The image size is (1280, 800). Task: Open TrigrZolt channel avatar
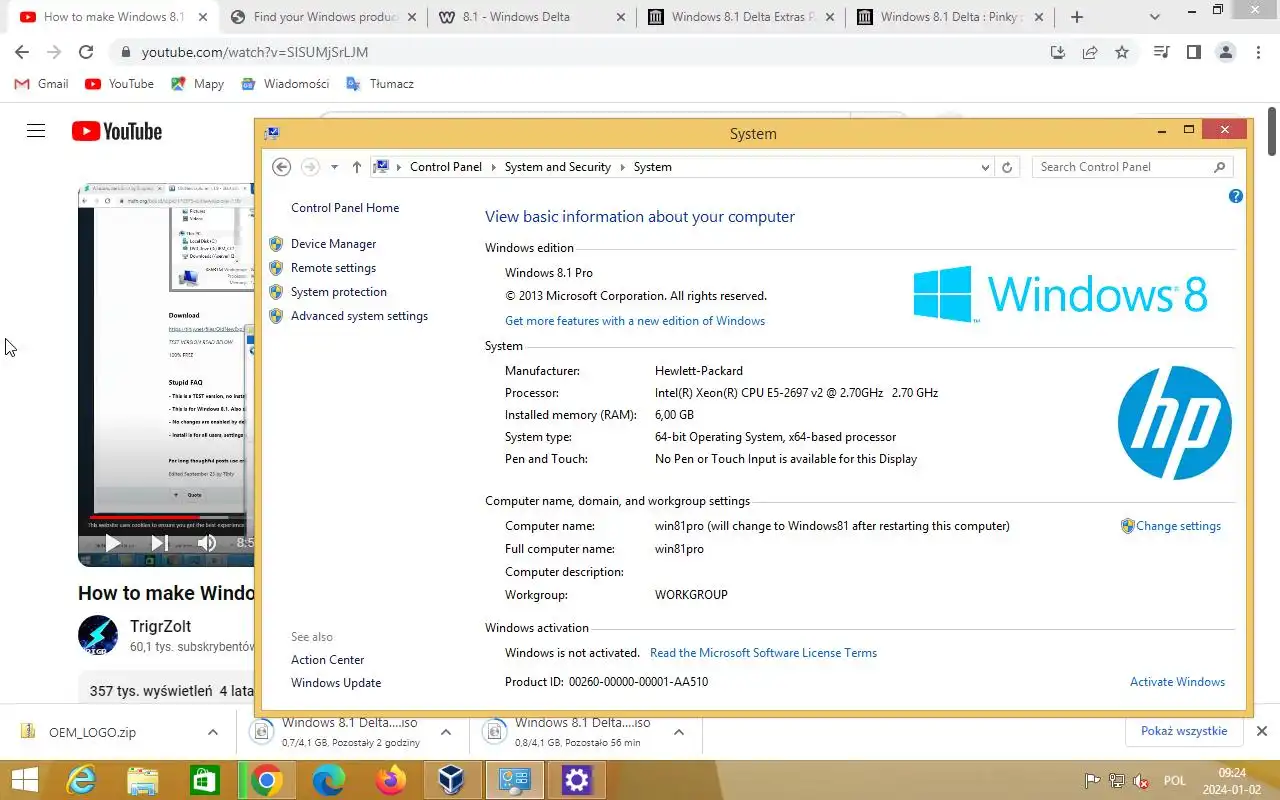tap(98, 635)
